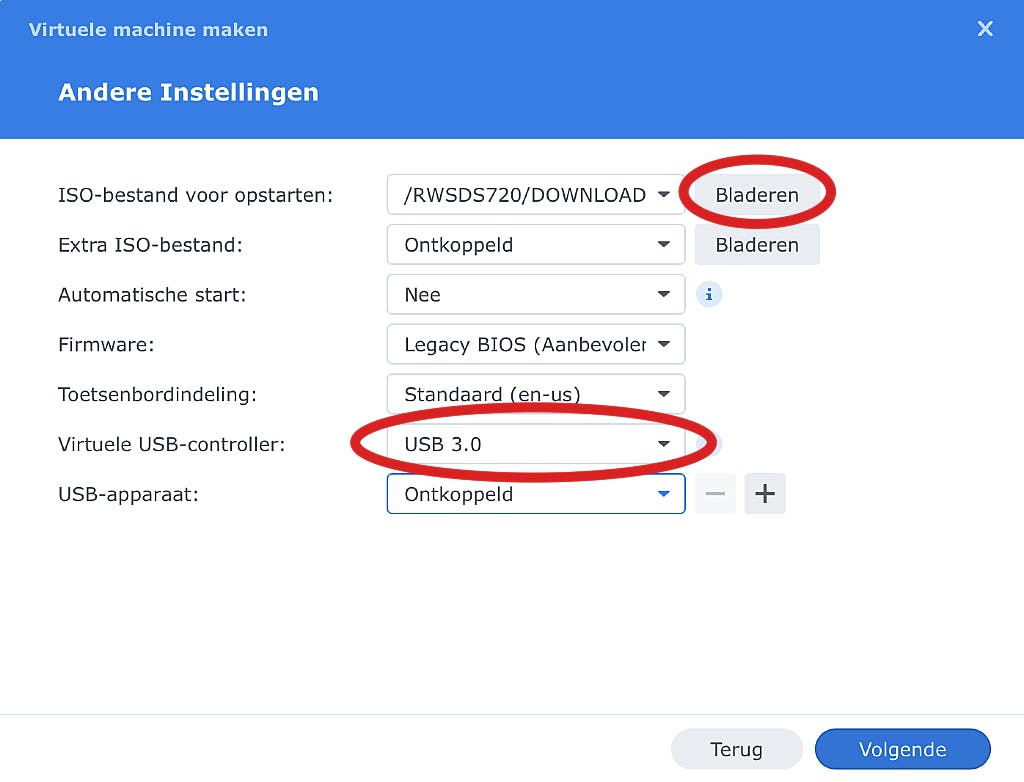Click the Toetsenbordindeling field label
The image size is (1024, 782).
coord(157,394)
